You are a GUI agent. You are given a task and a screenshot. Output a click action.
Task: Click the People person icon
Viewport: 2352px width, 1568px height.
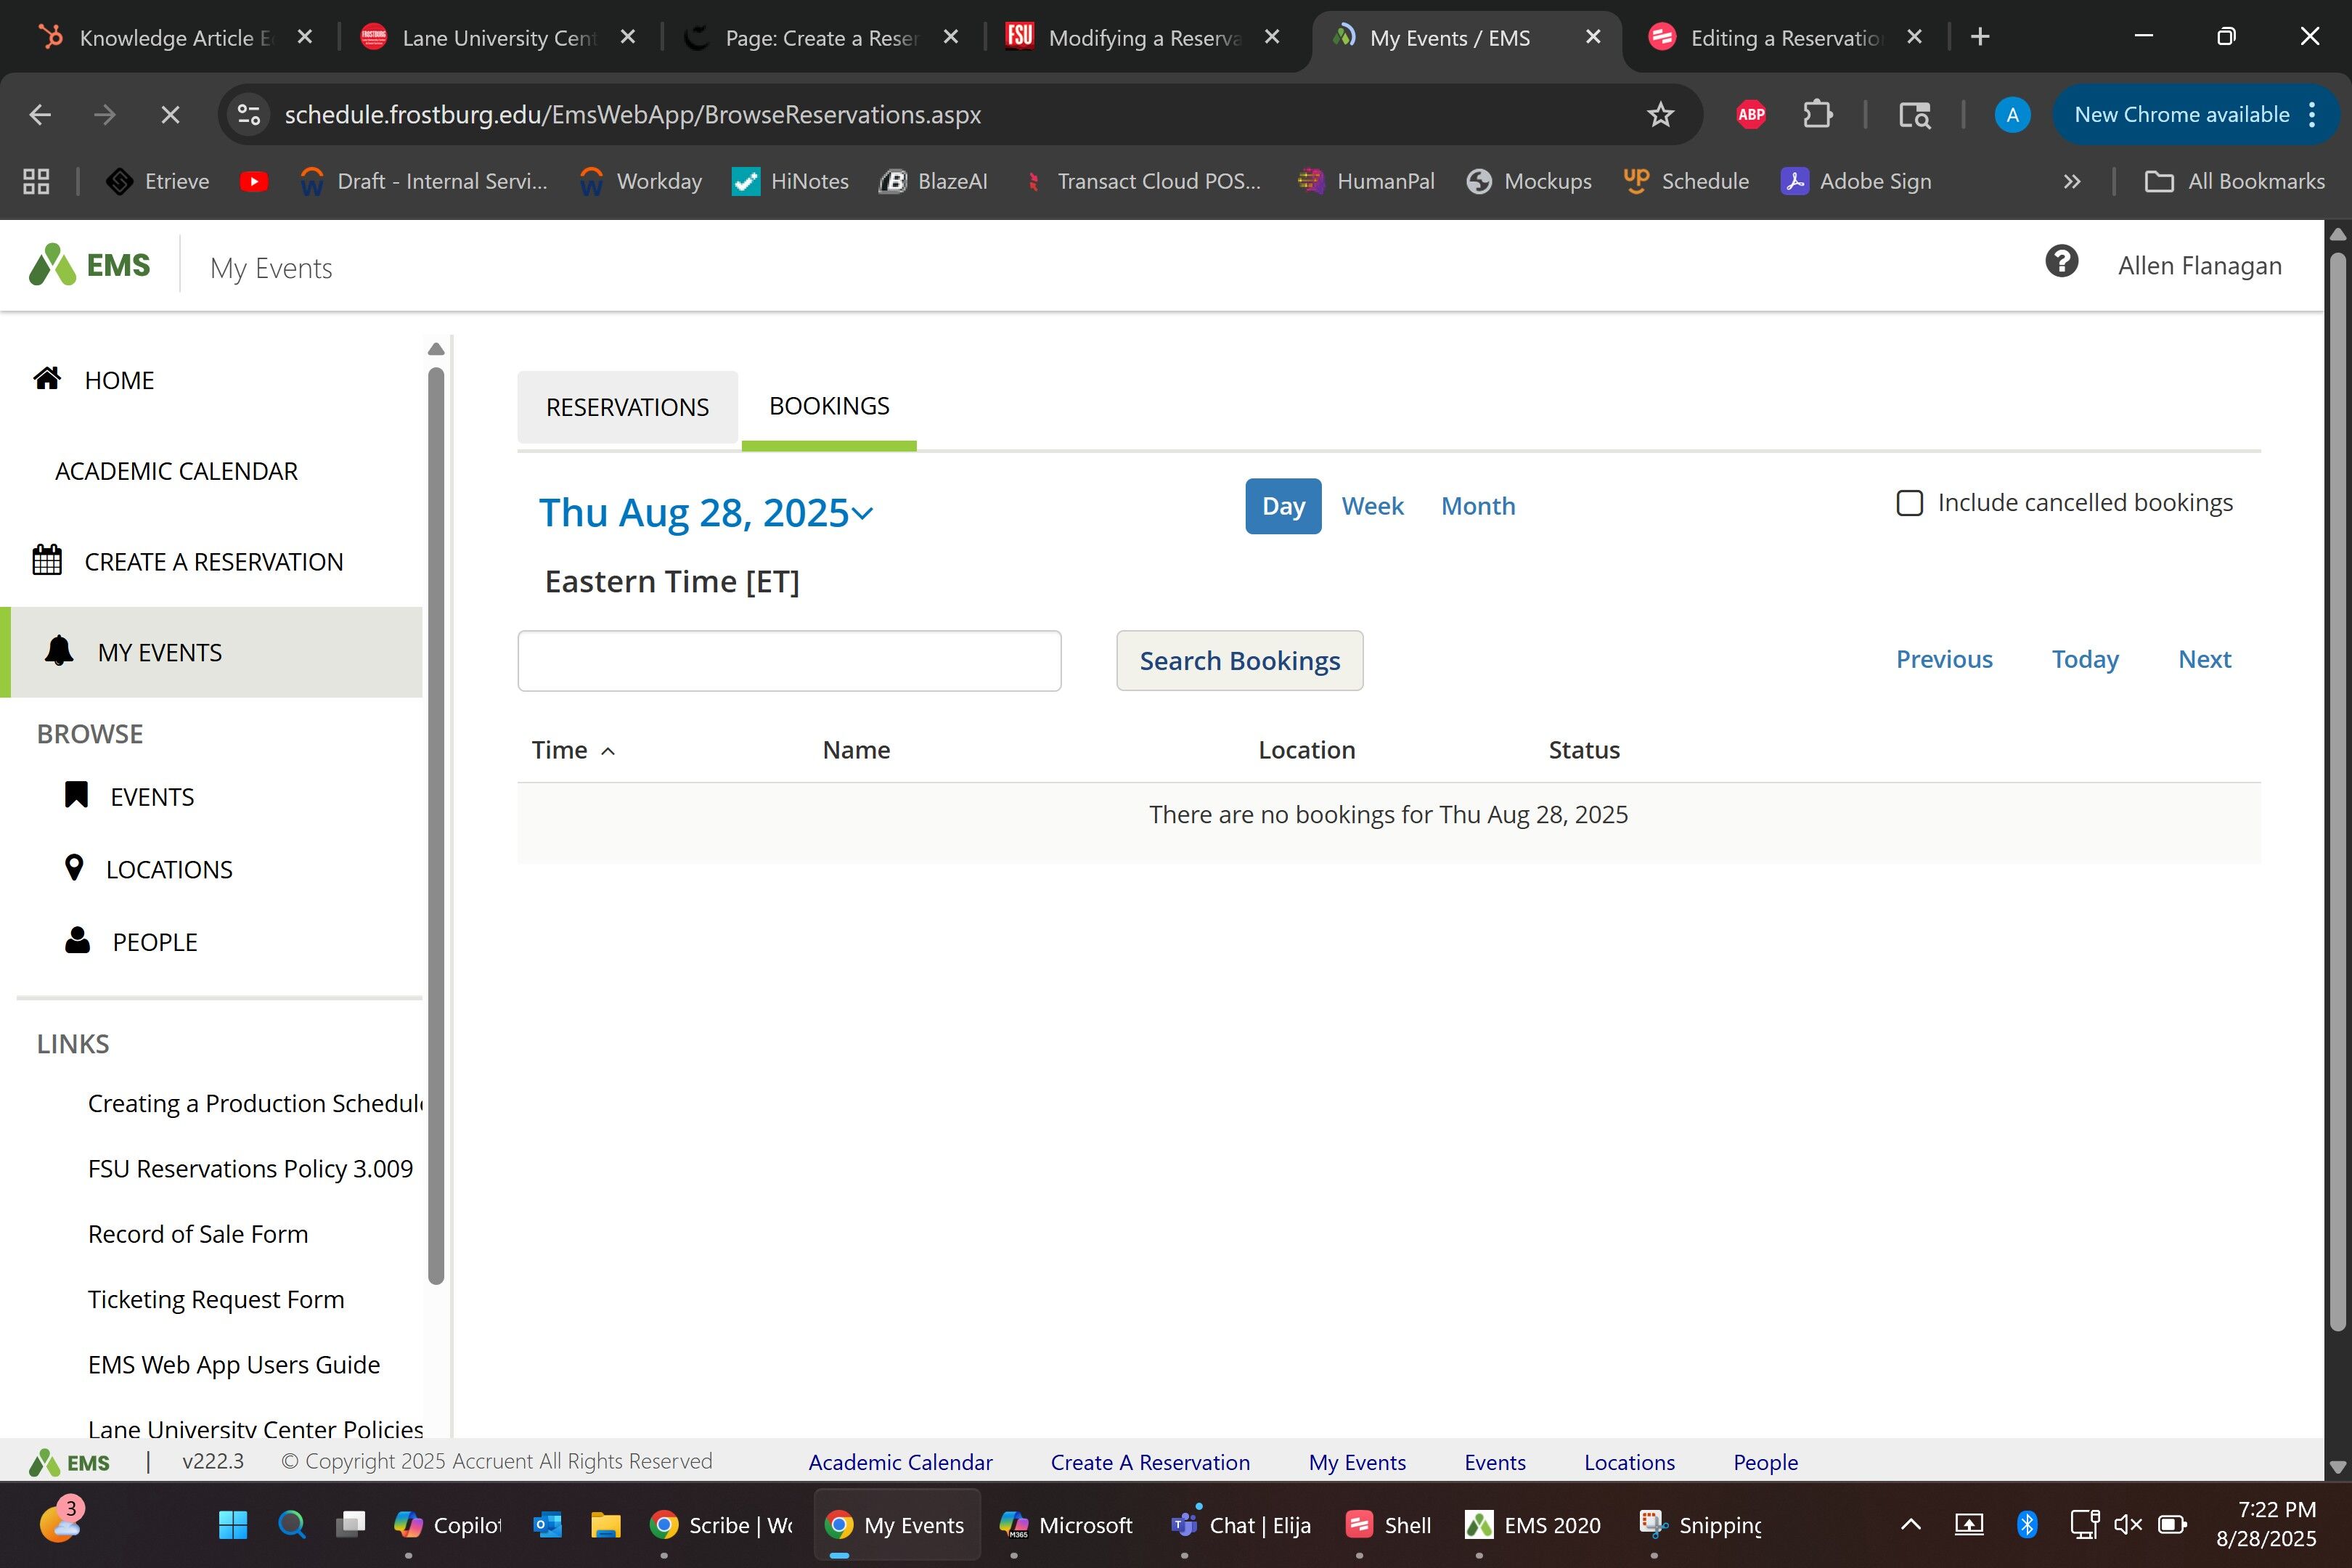click(x=77, y=940)
